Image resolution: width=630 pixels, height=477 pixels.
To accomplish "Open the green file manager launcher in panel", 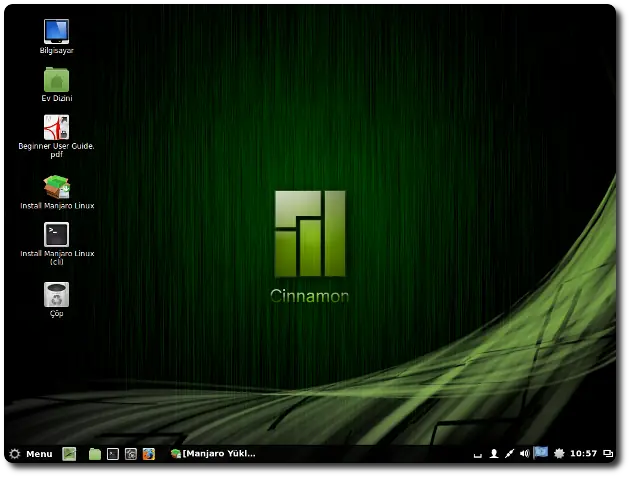I will click(x=95, y=454).
